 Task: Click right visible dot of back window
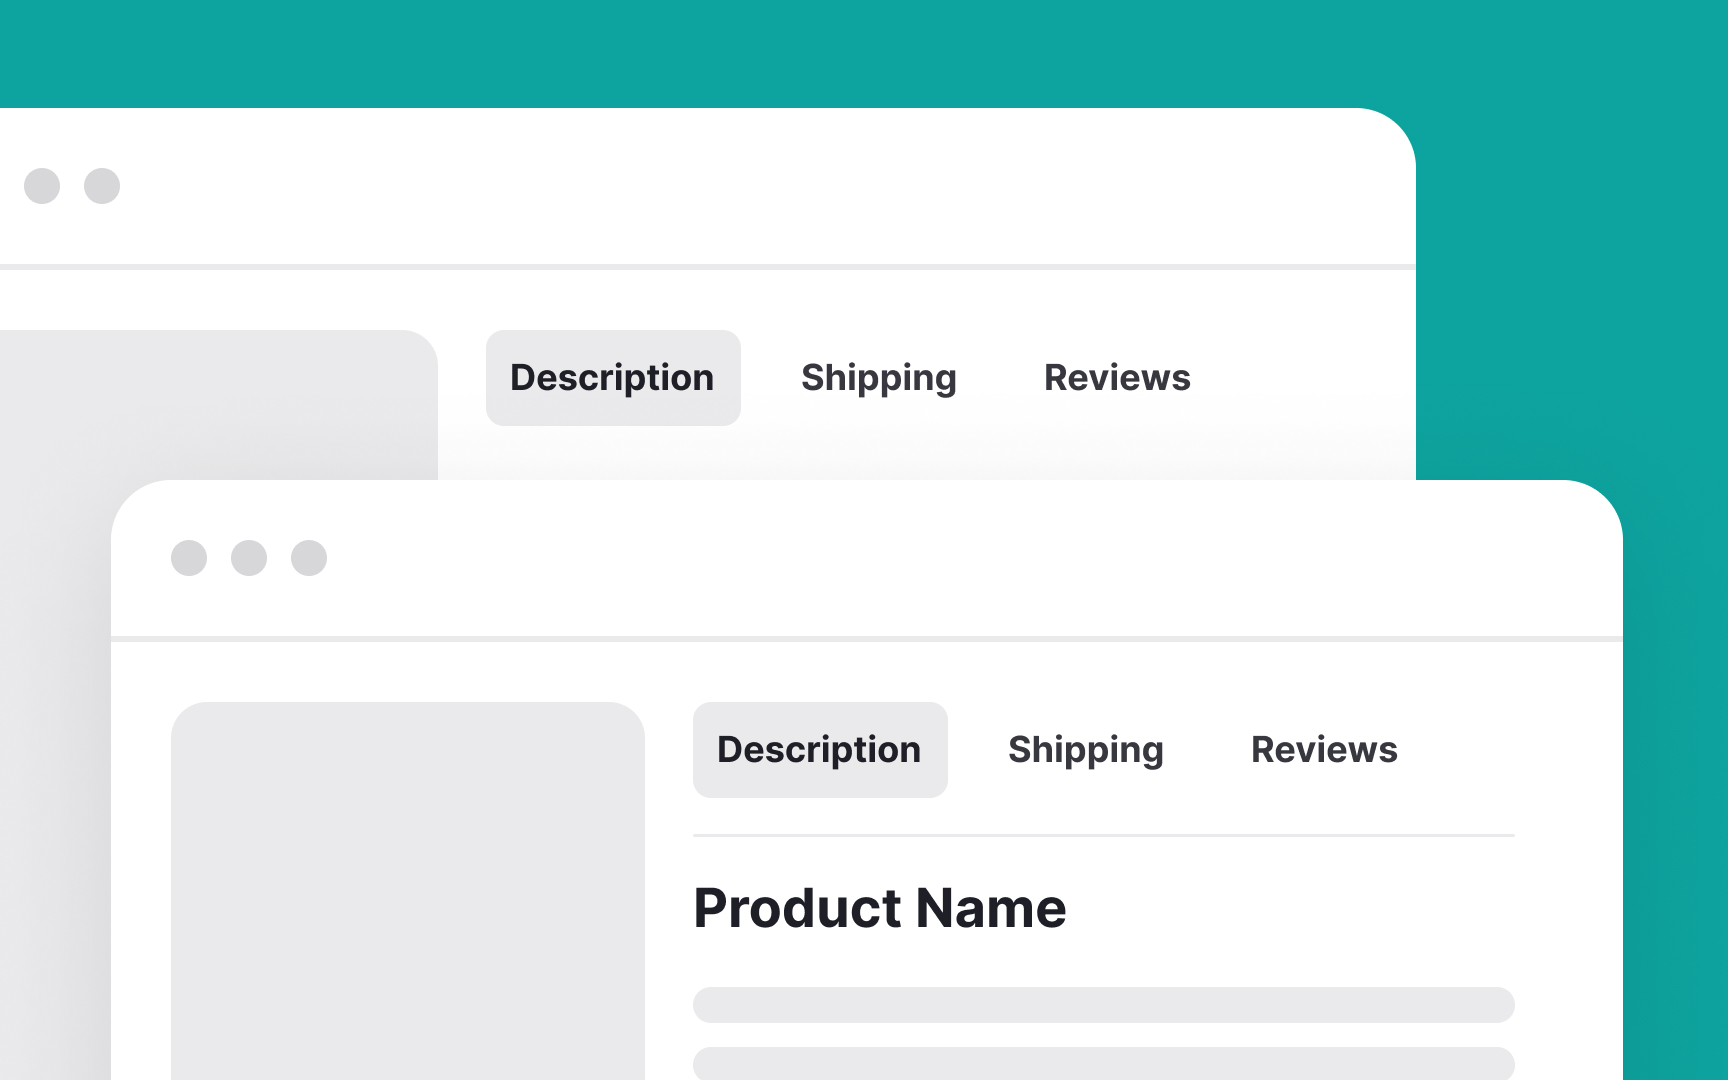point(102,186)
